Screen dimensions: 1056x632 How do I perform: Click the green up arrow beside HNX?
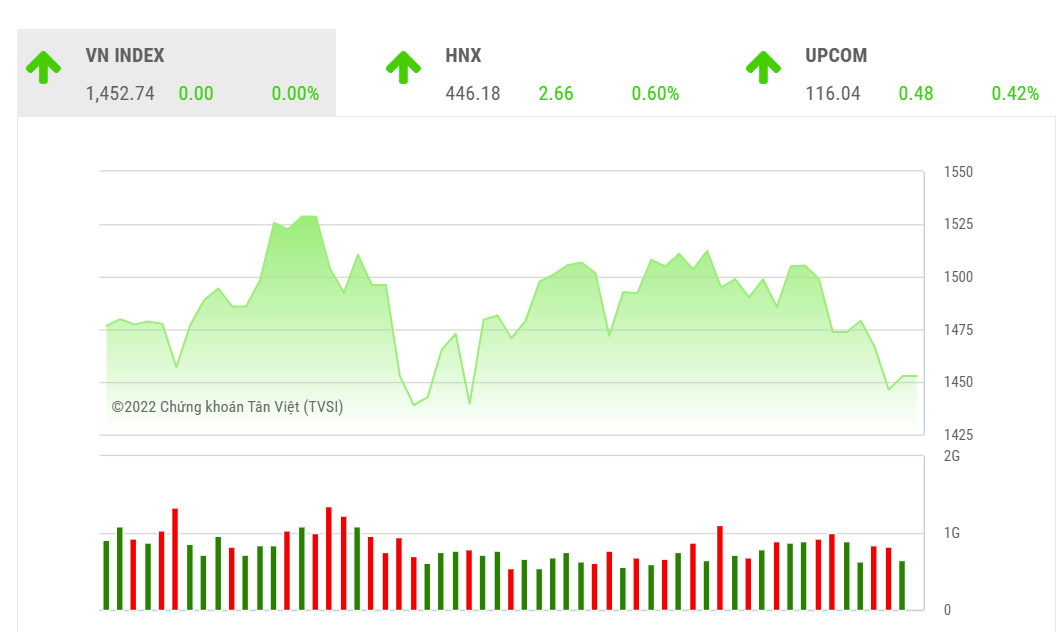click(x=403, y=67)
